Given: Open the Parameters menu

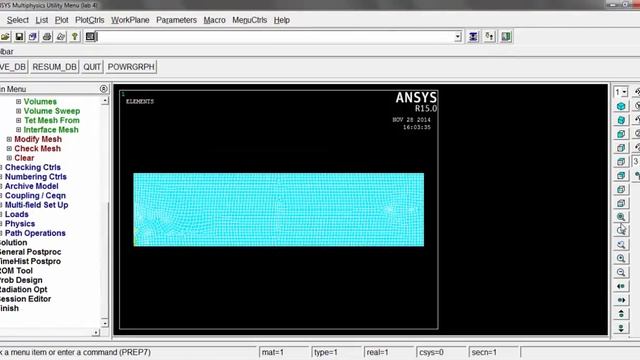Looking at the screenshot, I should 176,20.
